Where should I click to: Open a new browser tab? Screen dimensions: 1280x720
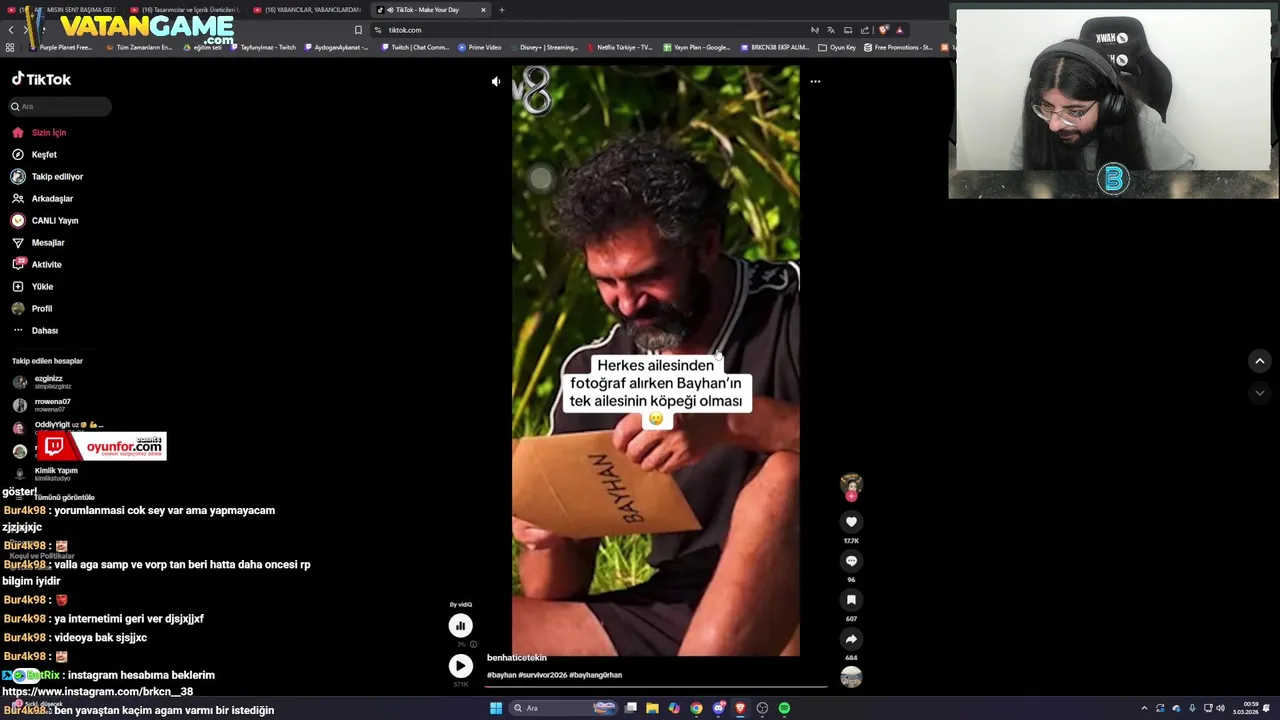click(x=502, y=10)
